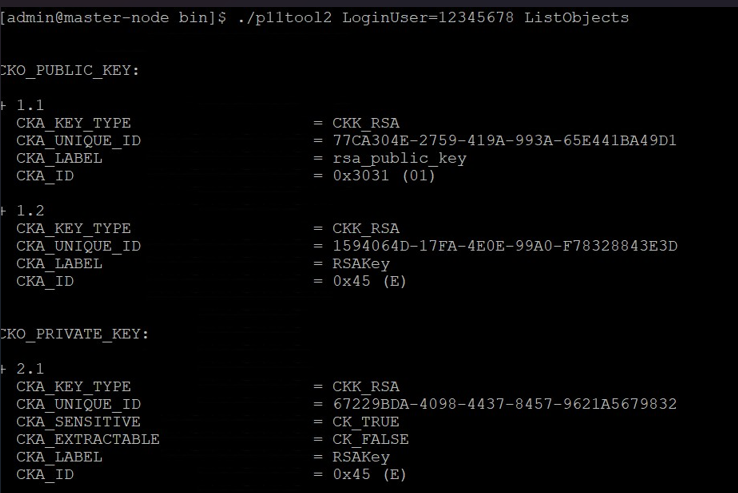Click the 0x3031 (01) ID value
This screenshot has width=738, height=493.
coord(384,176)
